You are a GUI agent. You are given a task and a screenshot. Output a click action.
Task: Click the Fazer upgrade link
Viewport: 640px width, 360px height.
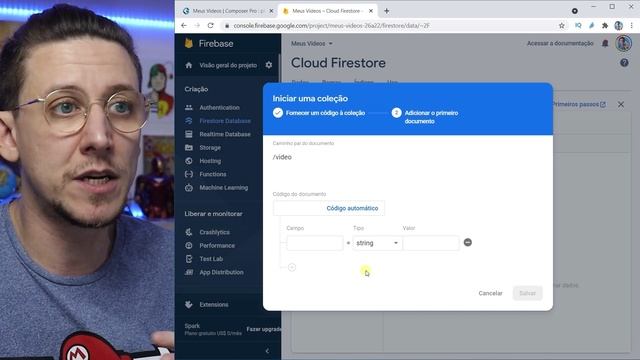pos(263,329)
